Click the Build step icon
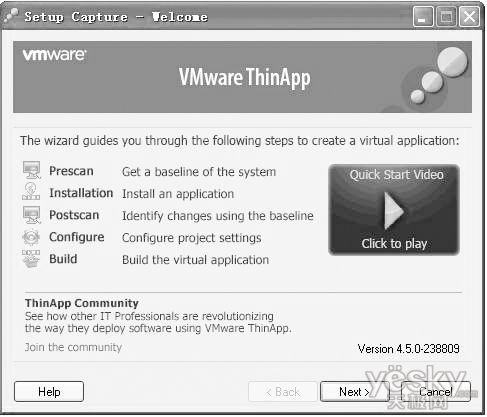This screenshot has width=487, height=417. pyautogui.click(x=31, y=258)
